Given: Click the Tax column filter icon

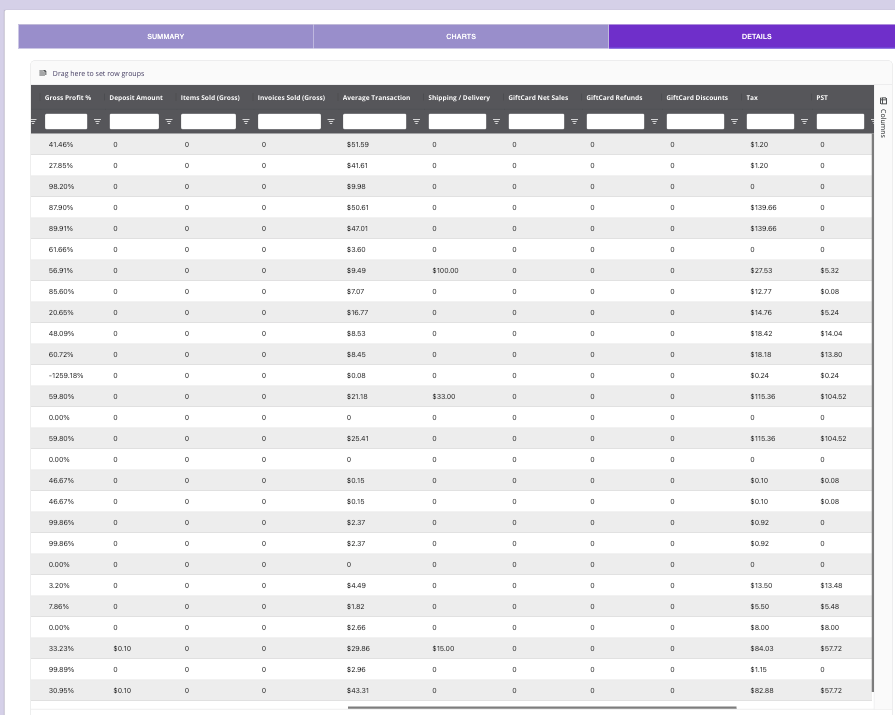Looking at the screenshot, I should coord(804,122).
